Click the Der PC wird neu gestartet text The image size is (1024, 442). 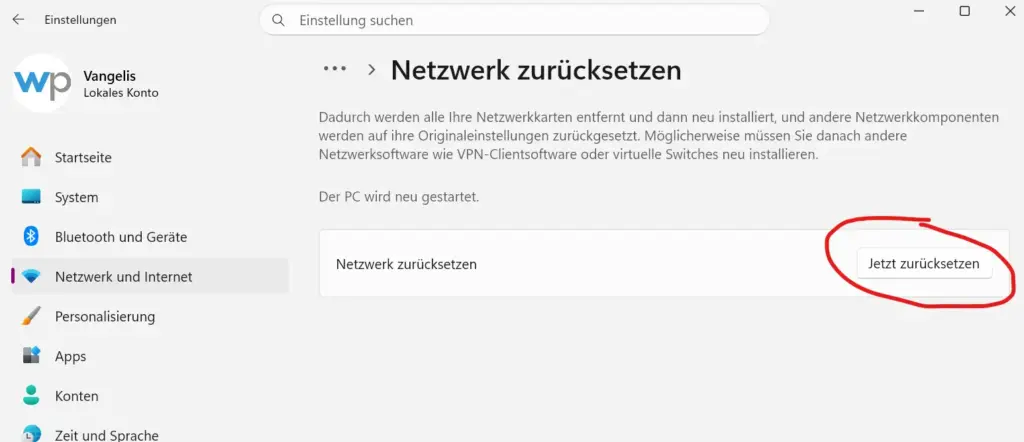(399, 197)
